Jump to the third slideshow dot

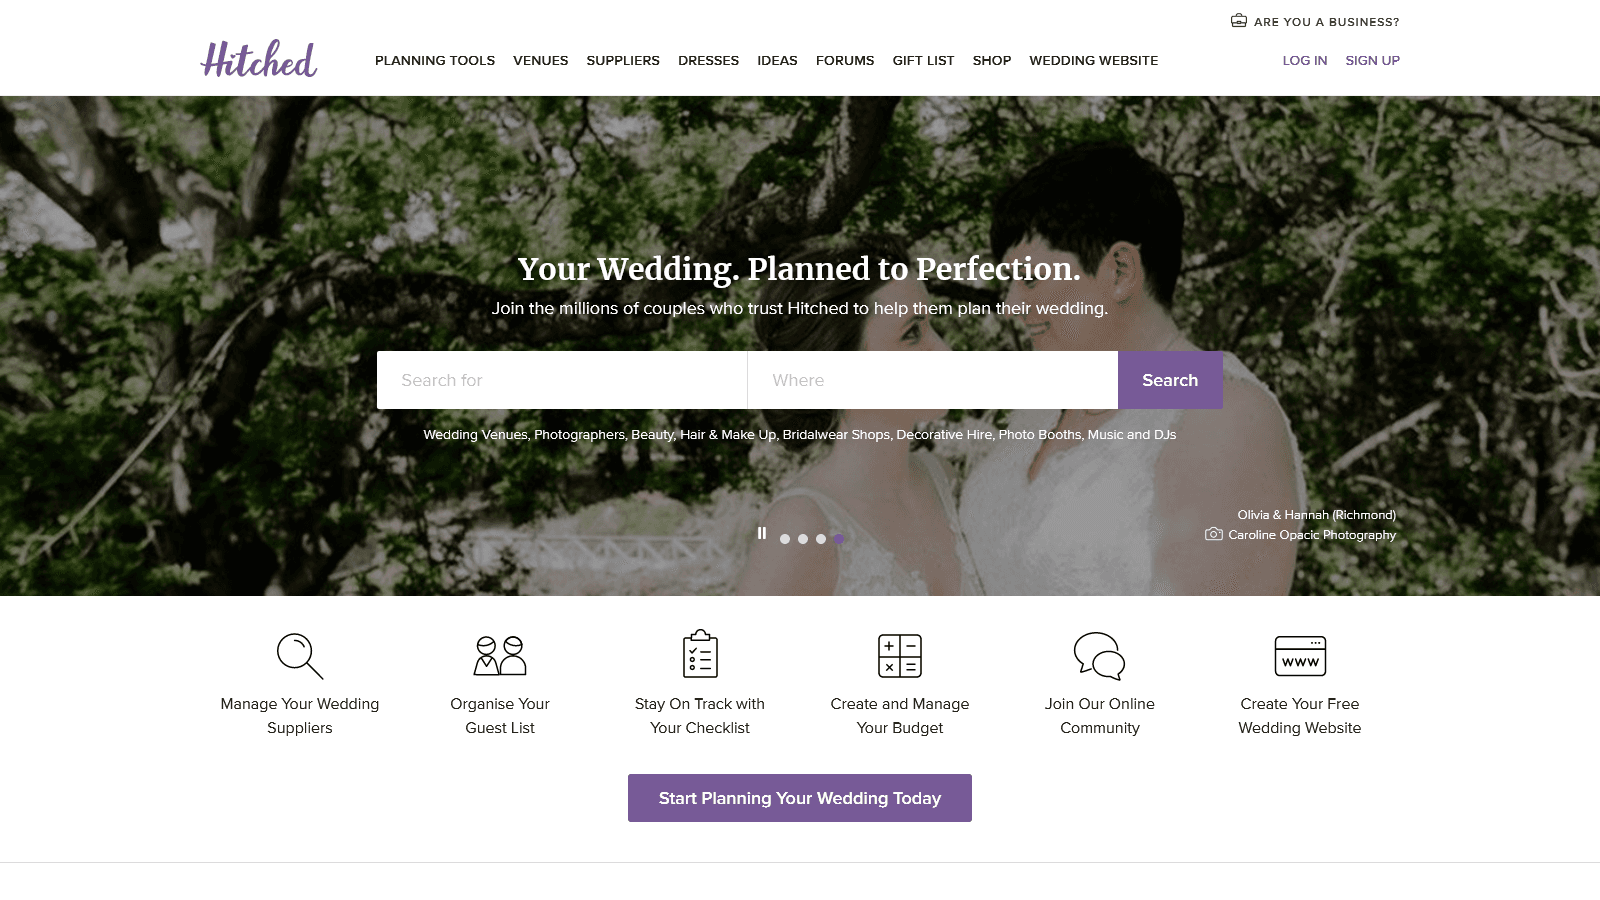click(x=821, y=539)
